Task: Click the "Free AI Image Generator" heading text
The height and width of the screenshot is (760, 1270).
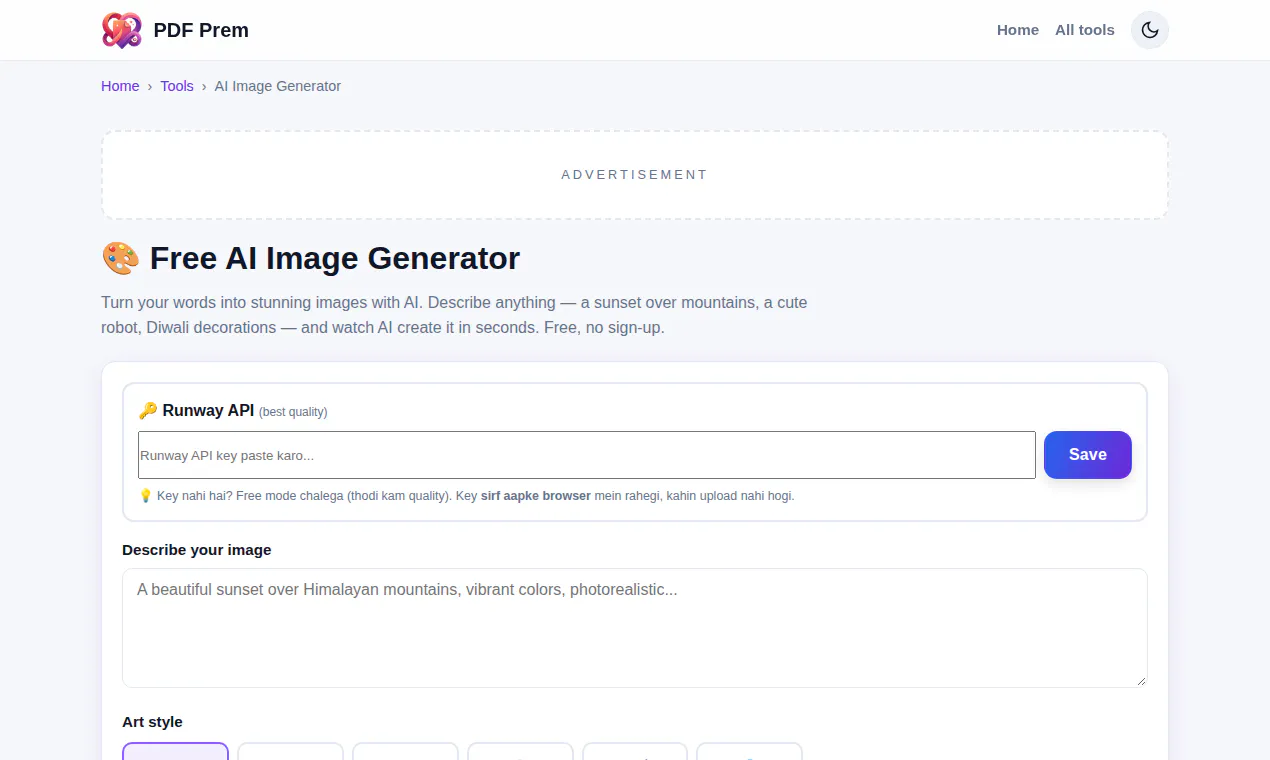Action: pos(335,258)
